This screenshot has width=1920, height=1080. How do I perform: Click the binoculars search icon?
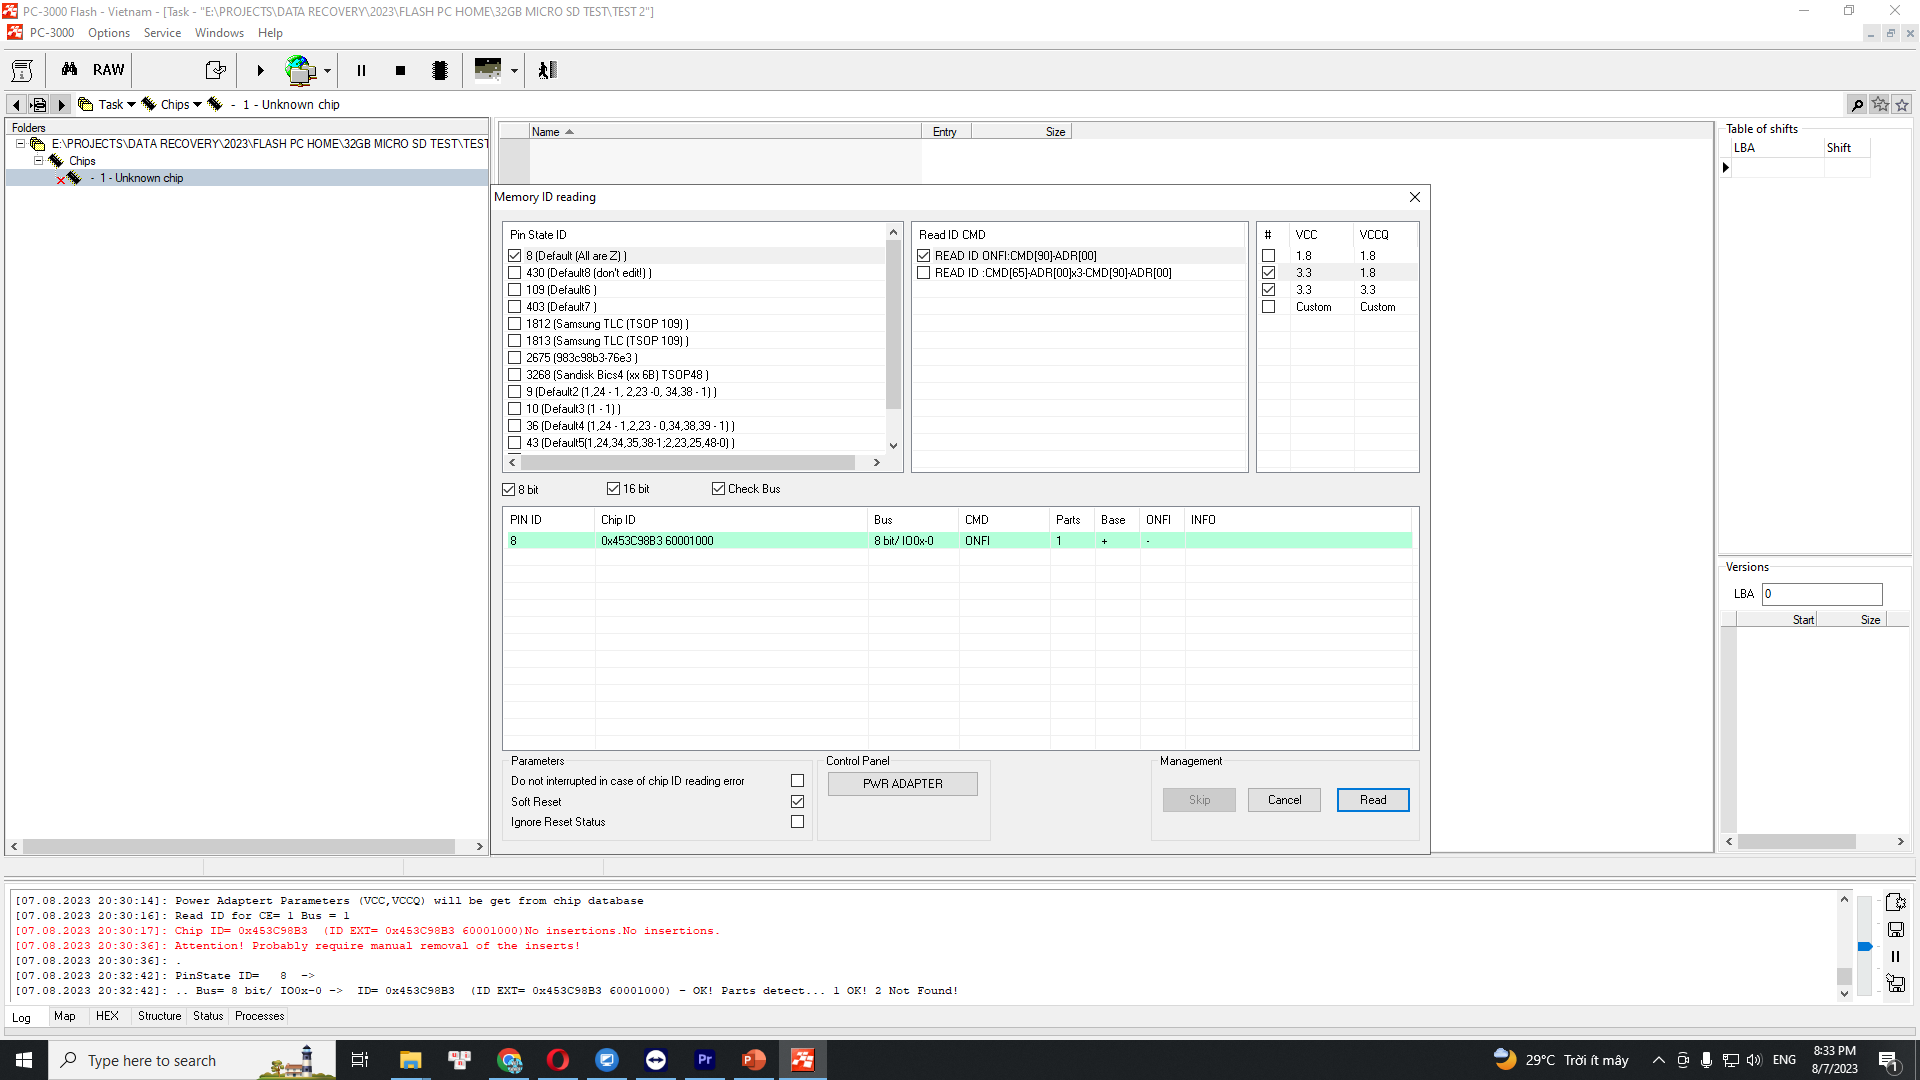pyautogui.click(x=69, y=69)
